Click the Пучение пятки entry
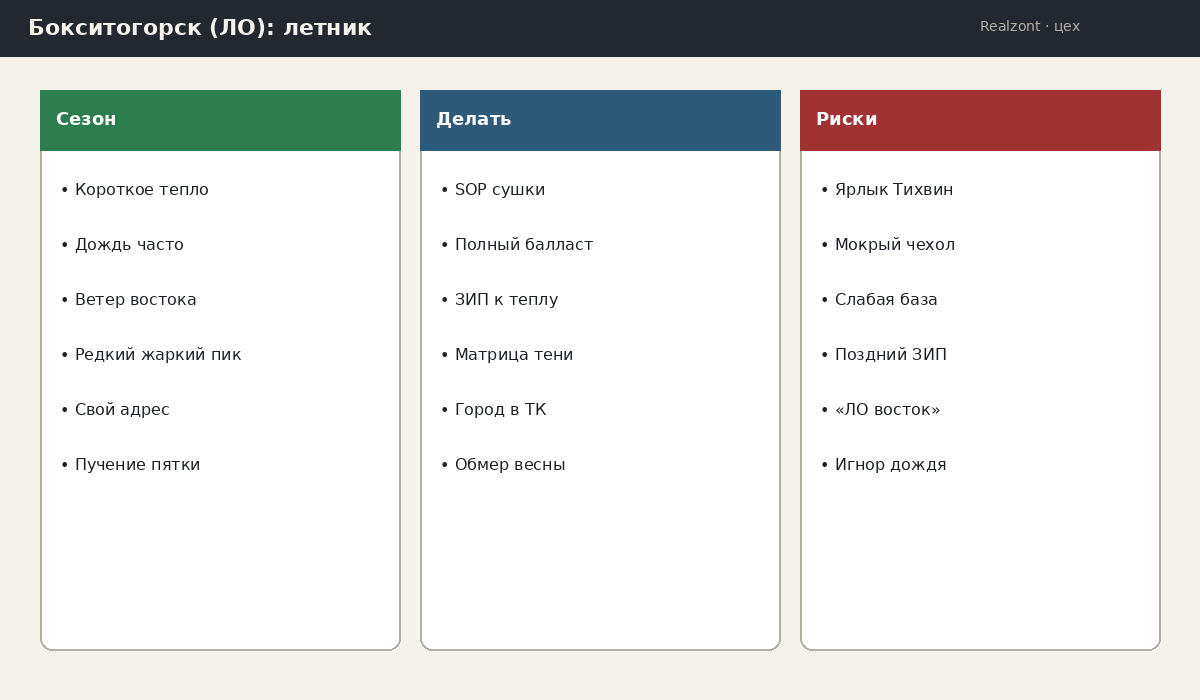 [137, 465]
